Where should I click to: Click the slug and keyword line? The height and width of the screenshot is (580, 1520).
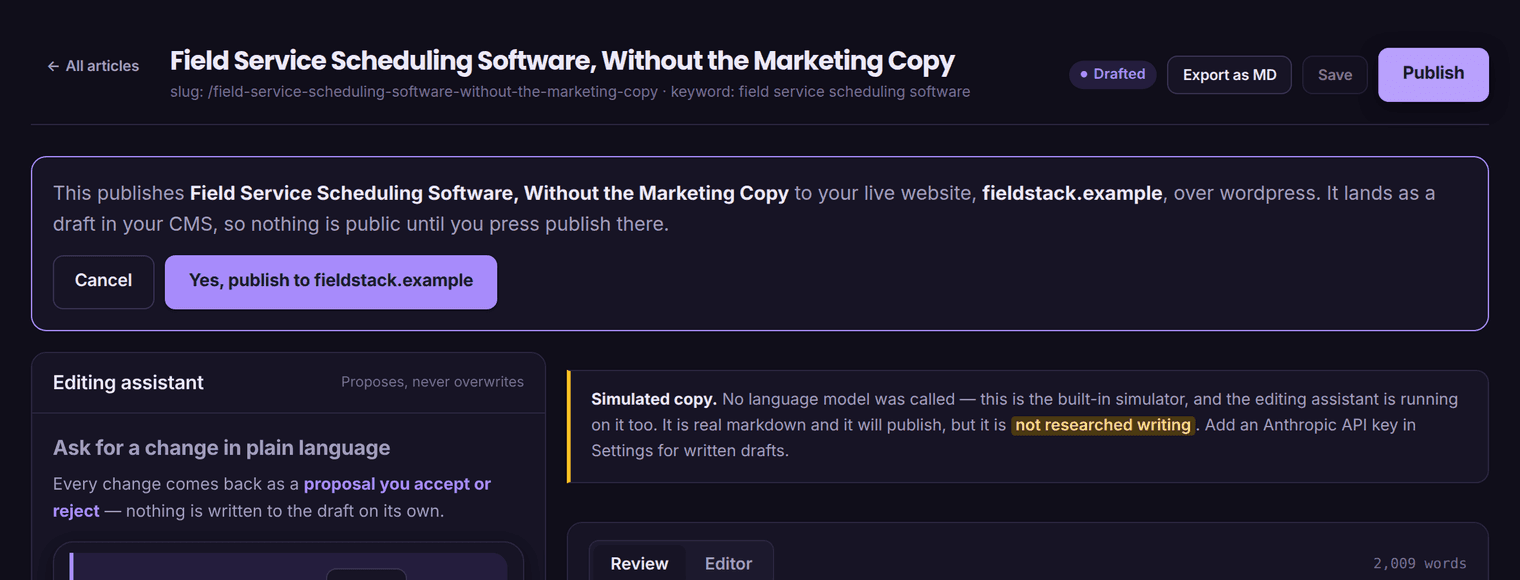tap(570, 92)
